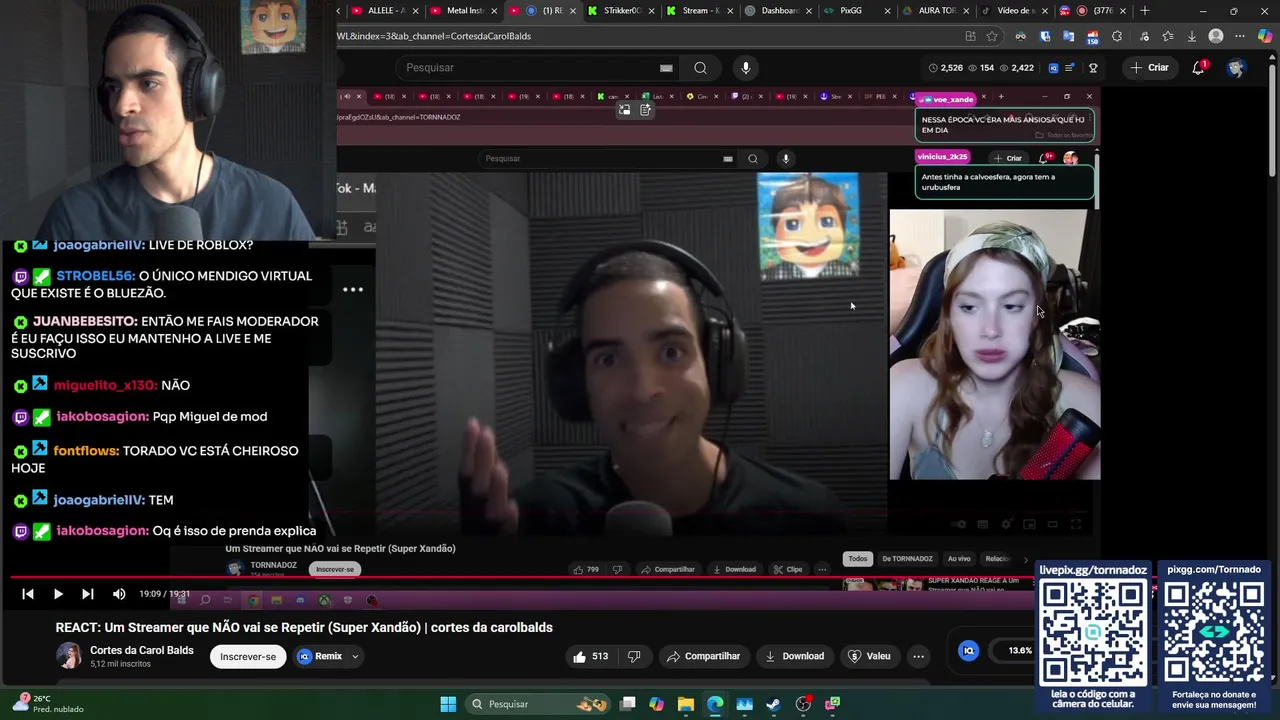
Task: Select the Todos chip in the inner video
Action: pos(858,559)
